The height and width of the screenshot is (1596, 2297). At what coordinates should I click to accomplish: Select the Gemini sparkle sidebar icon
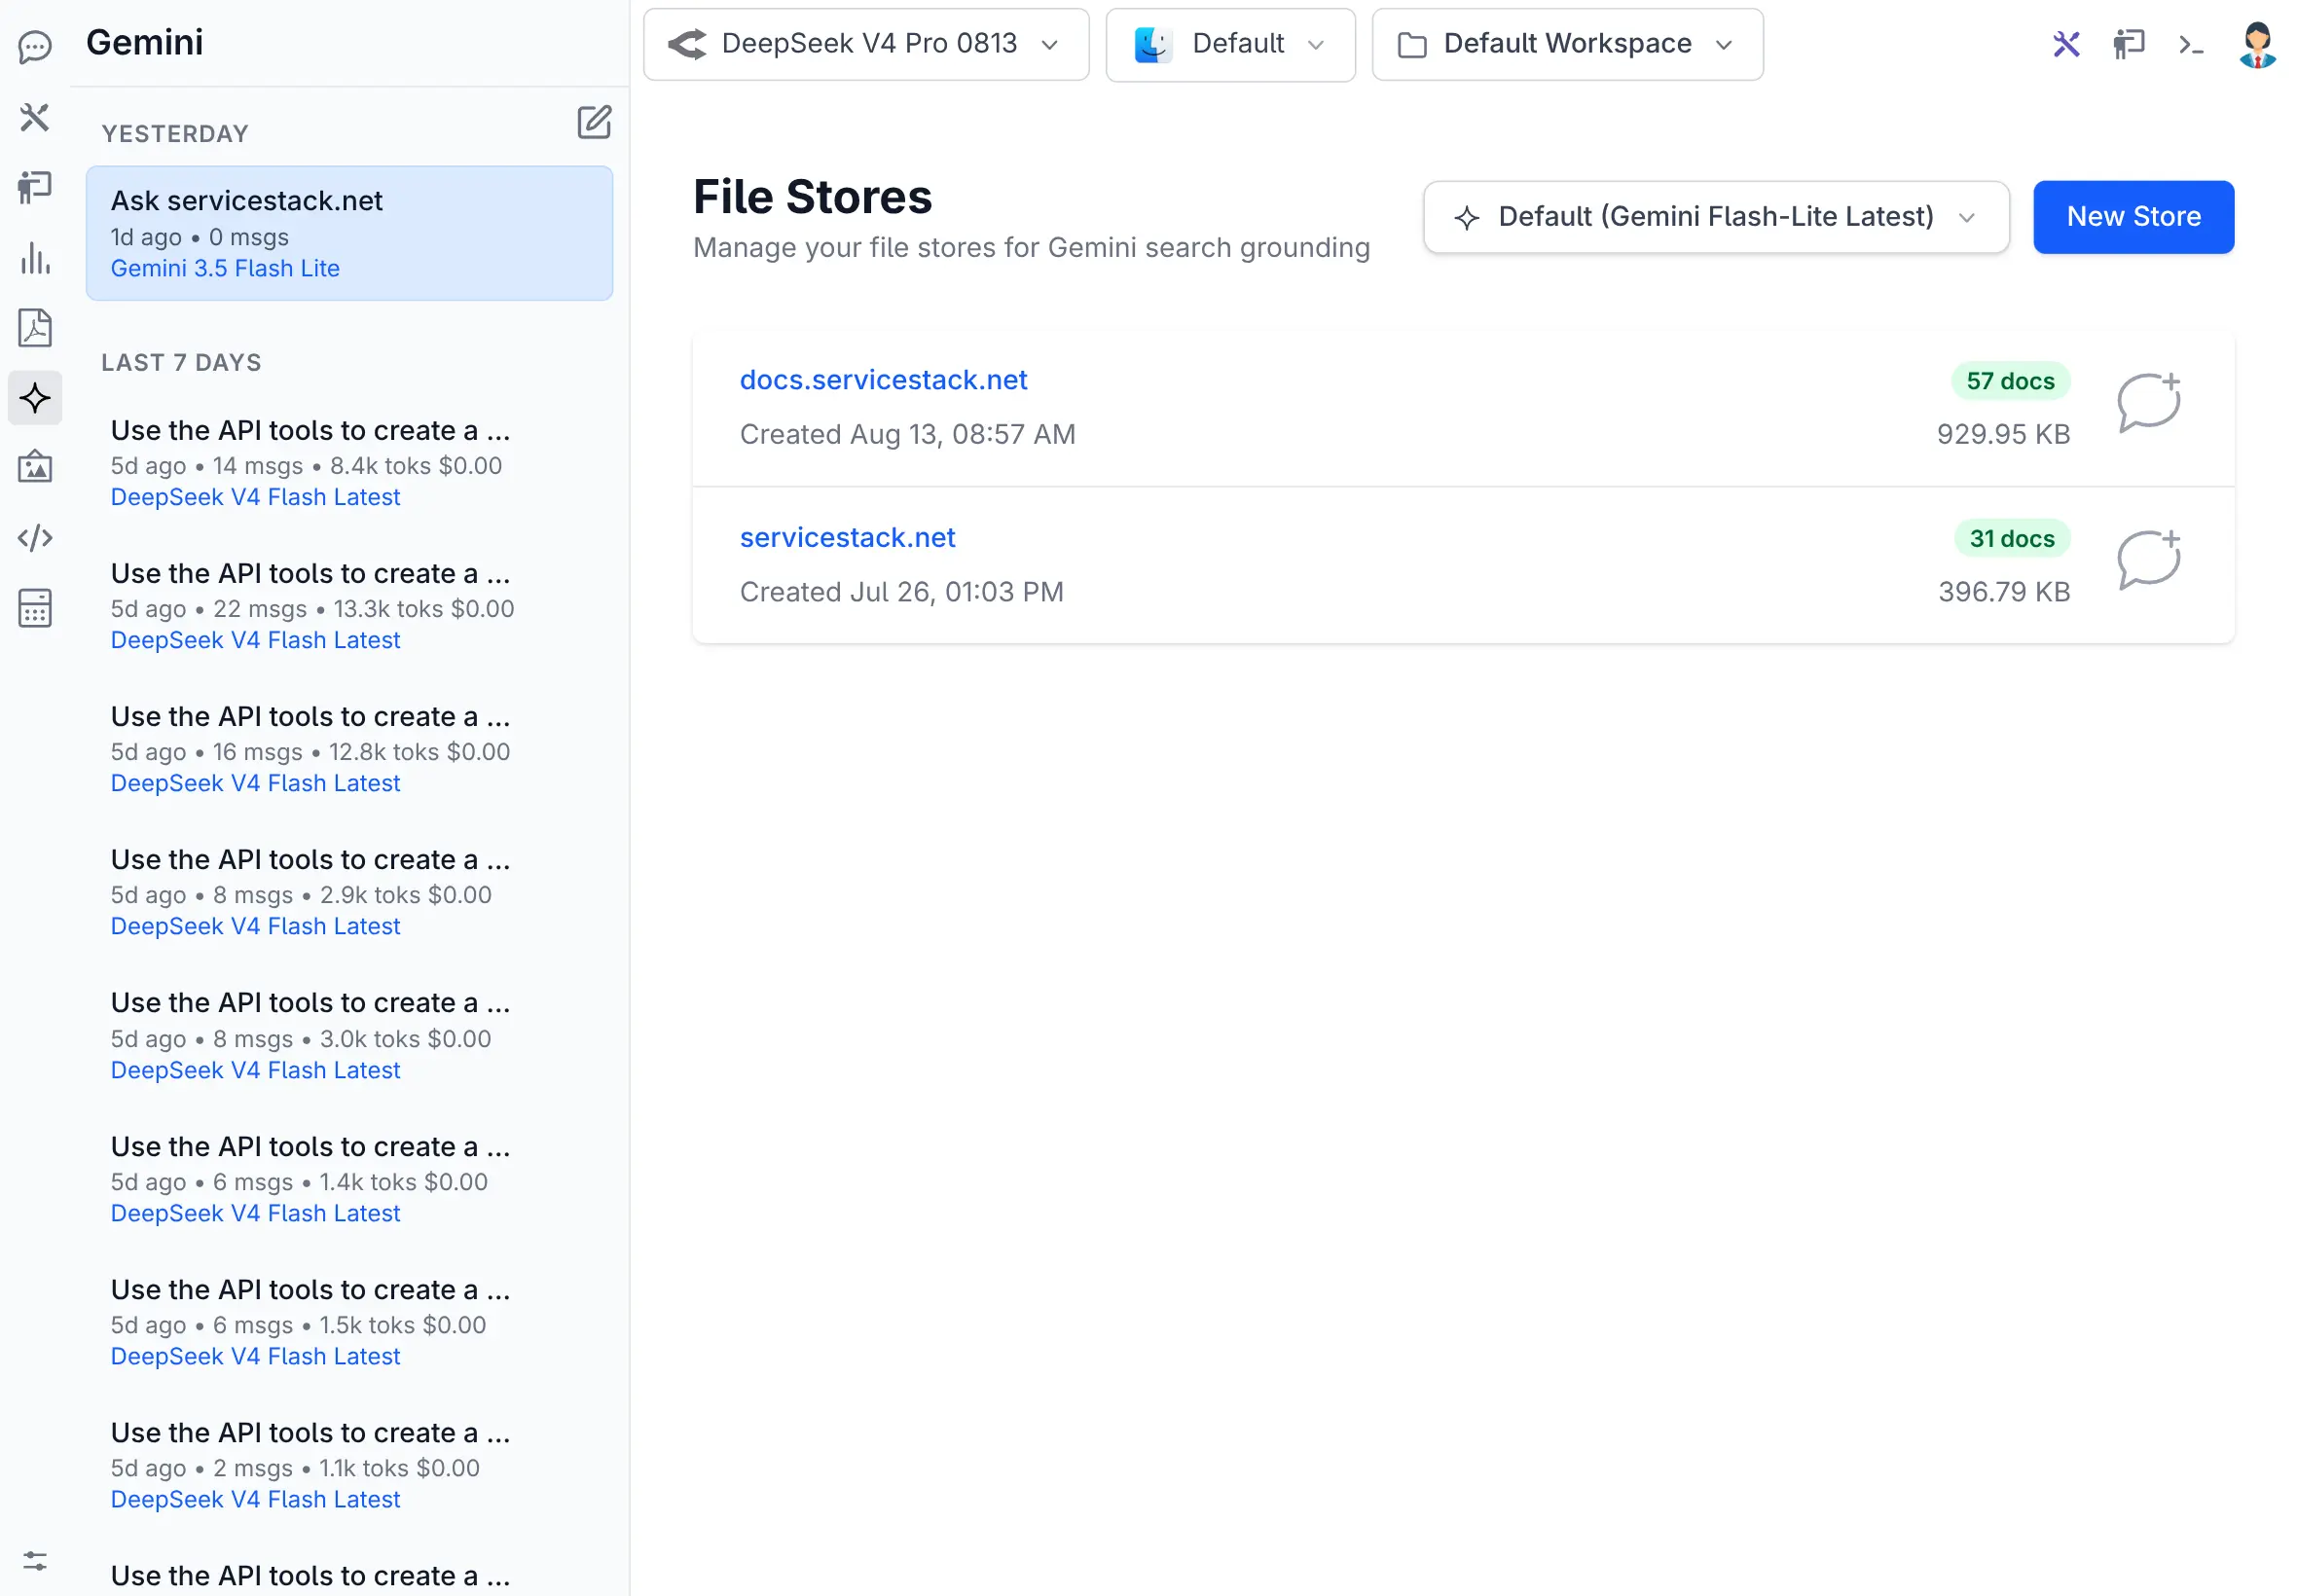35,398
